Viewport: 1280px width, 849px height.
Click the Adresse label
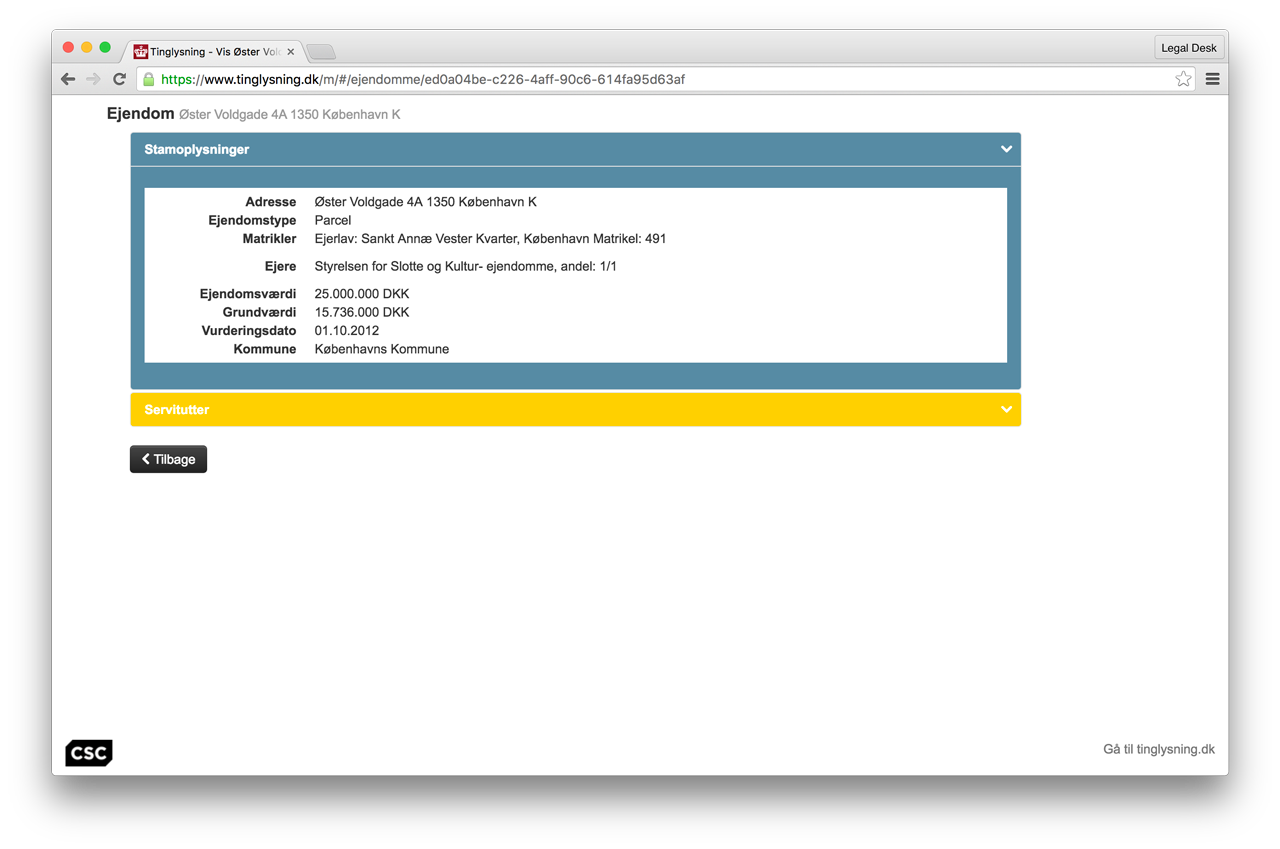[x=271, y=202]
